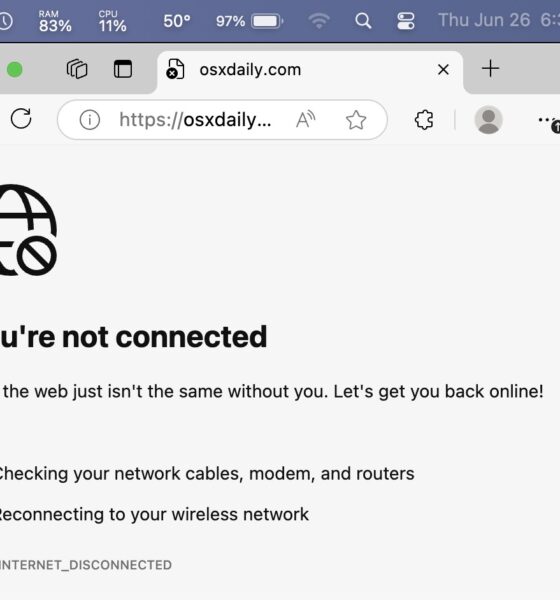The height and width of the screenshot is (600, 560).
Task: Open Spotlight search in menu bar
Action: 363,21
